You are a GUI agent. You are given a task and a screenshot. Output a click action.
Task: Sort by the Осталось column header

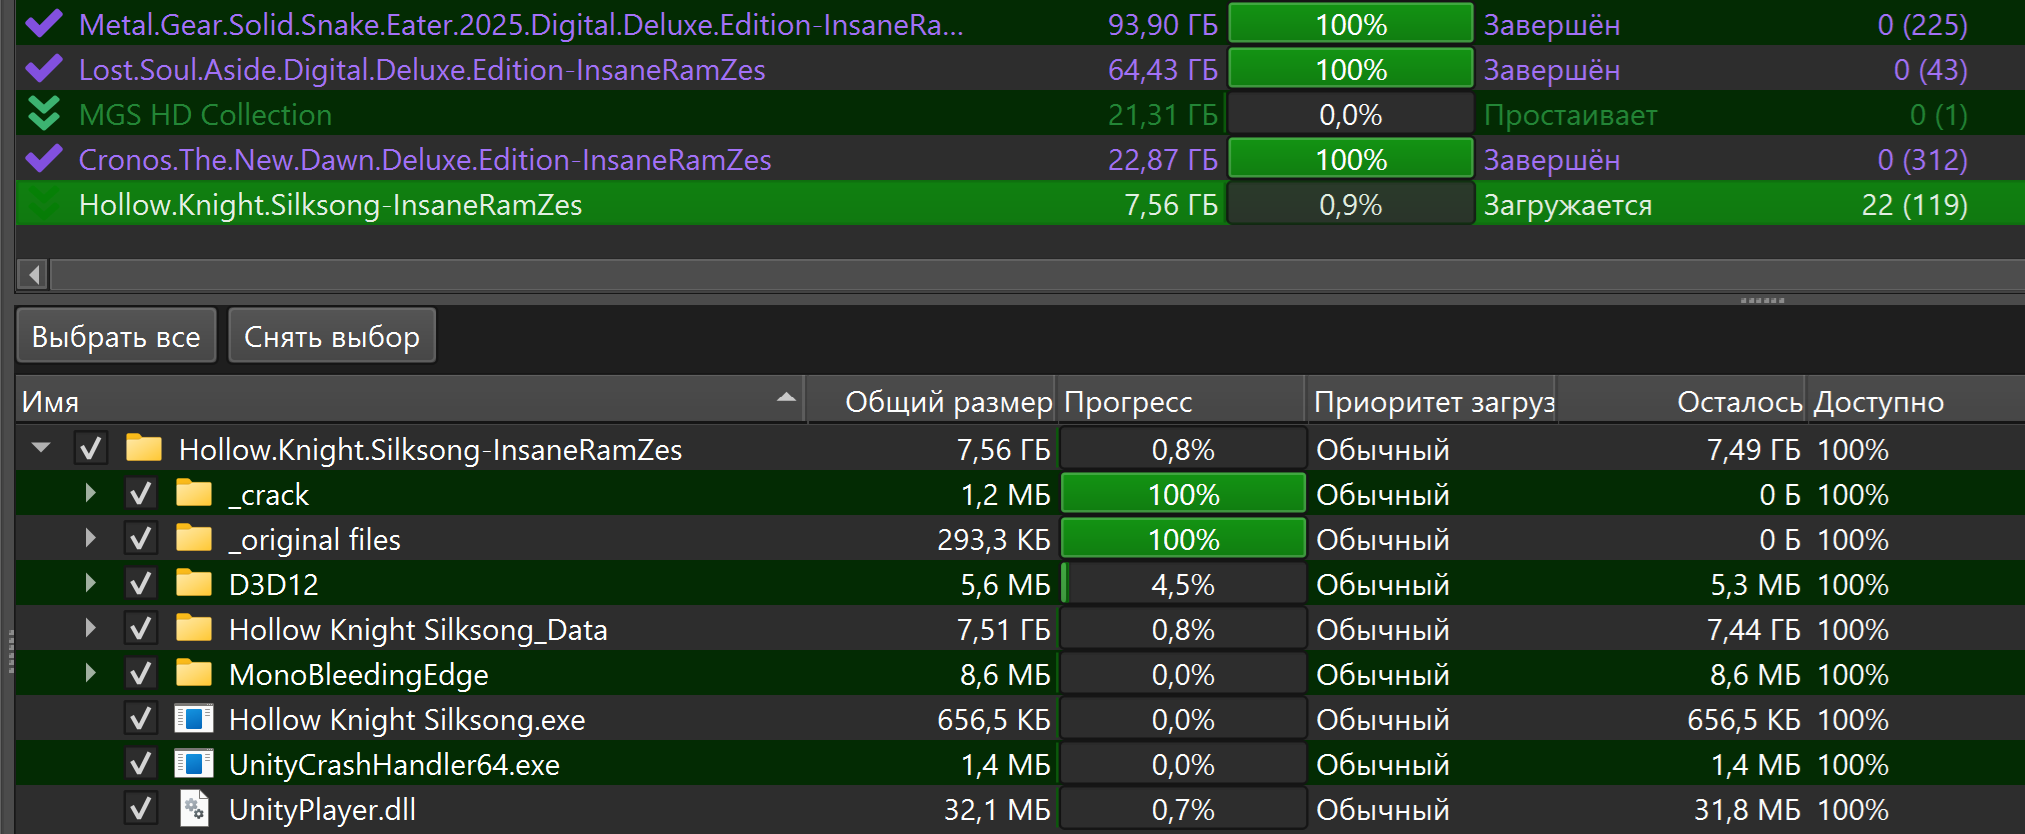pyautogui.click(x=1682, y=401)
